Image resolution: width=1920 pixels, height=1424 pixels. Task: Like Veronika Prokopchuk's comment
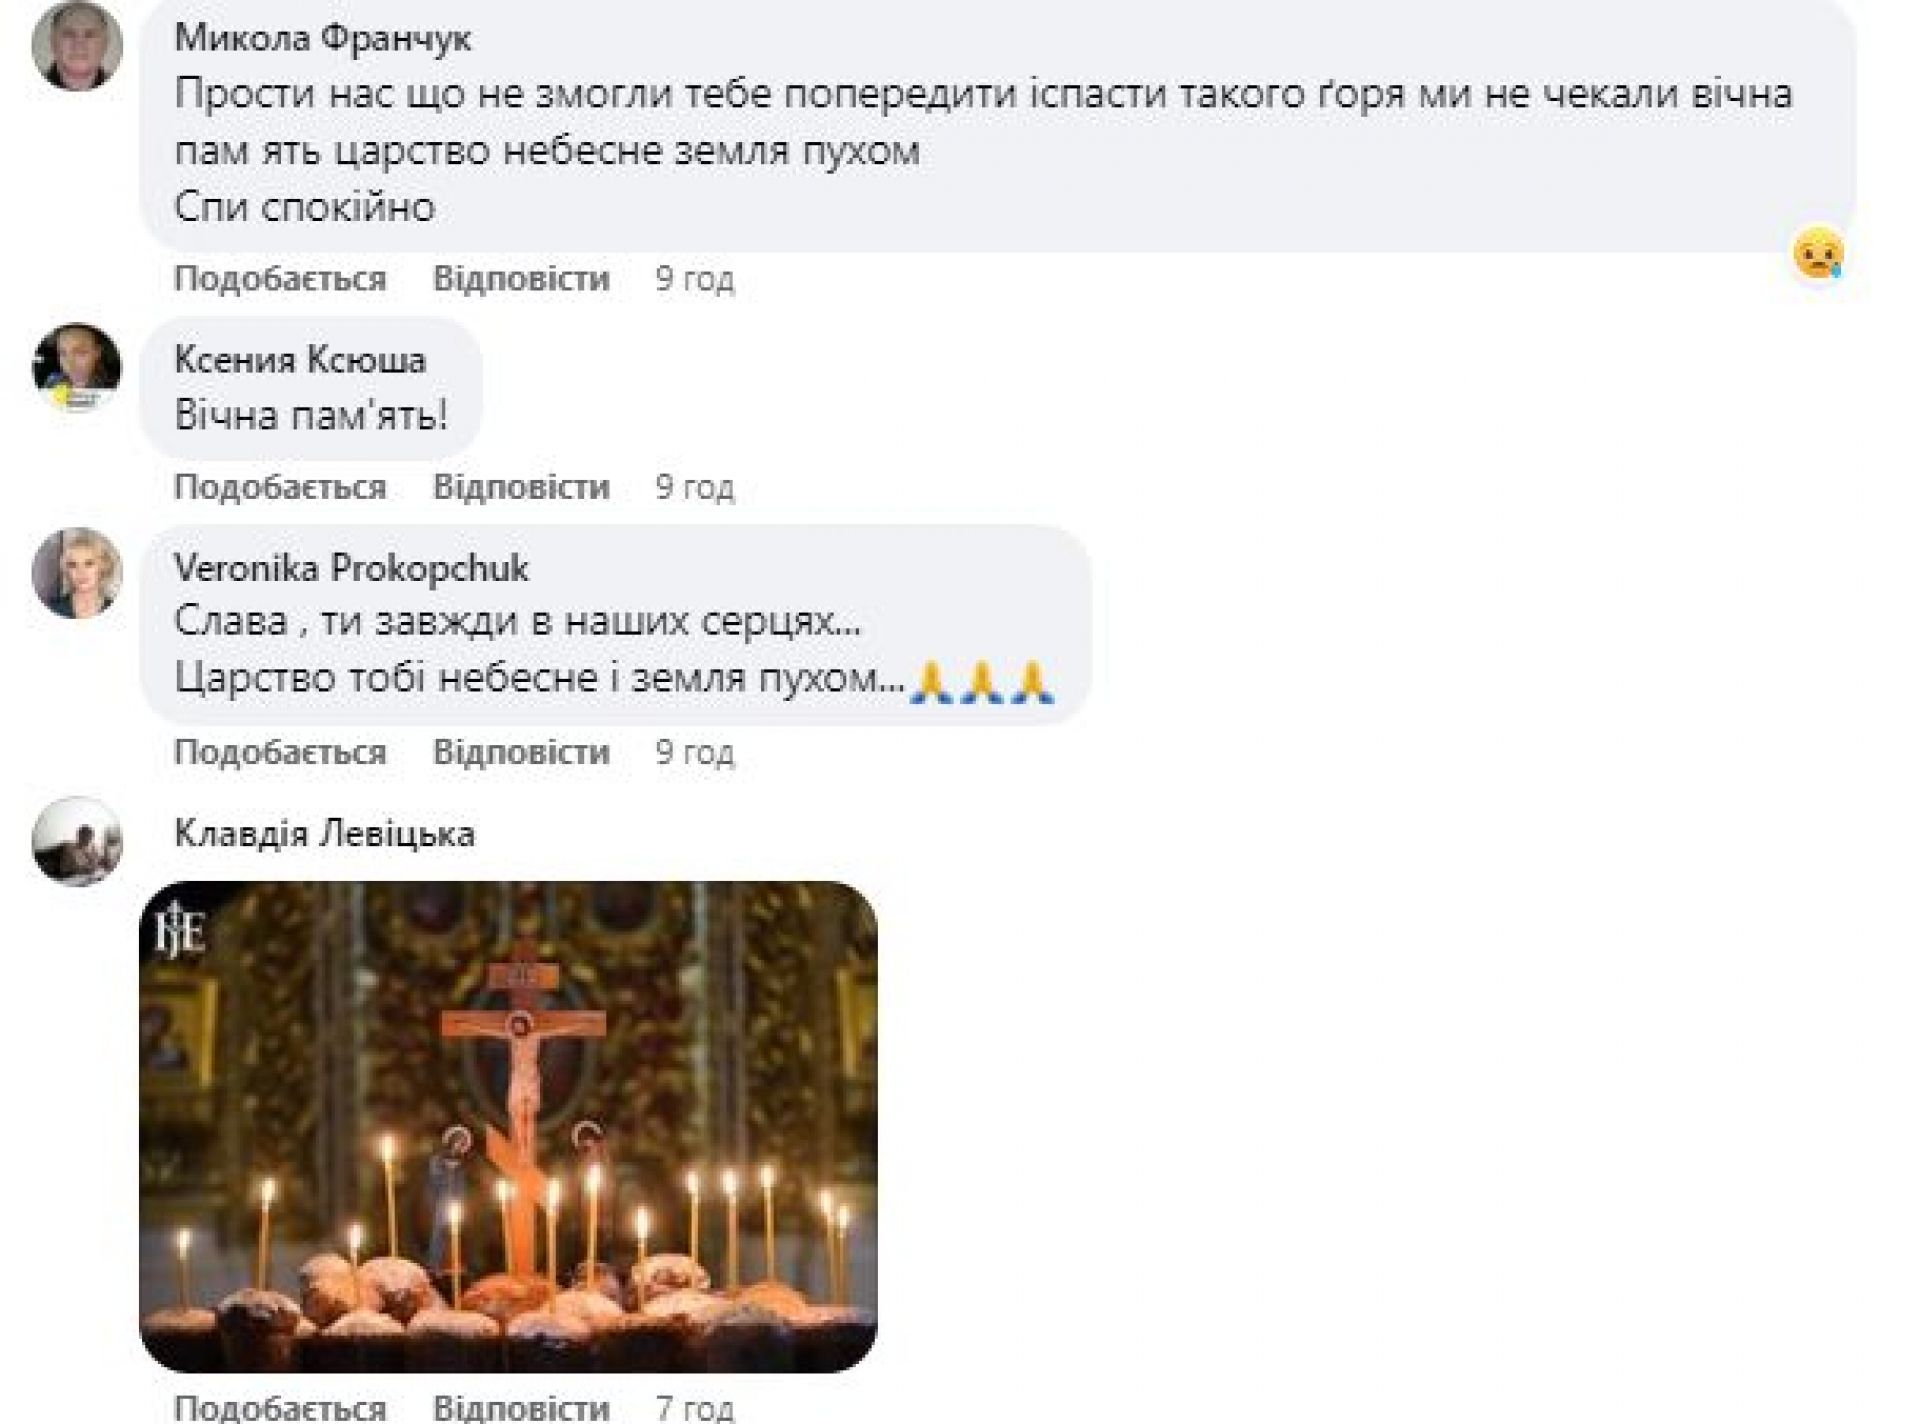click(x=280, y=752)
